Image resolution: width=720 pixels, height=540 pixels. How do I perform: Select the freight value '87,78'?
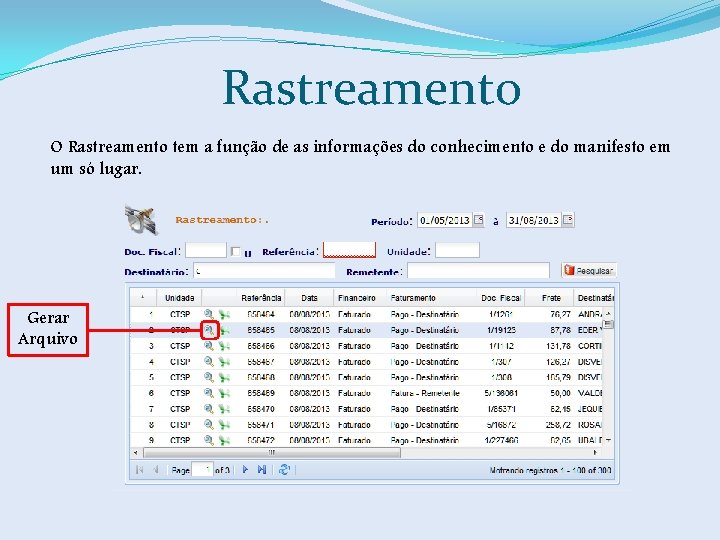coord(560,330)
